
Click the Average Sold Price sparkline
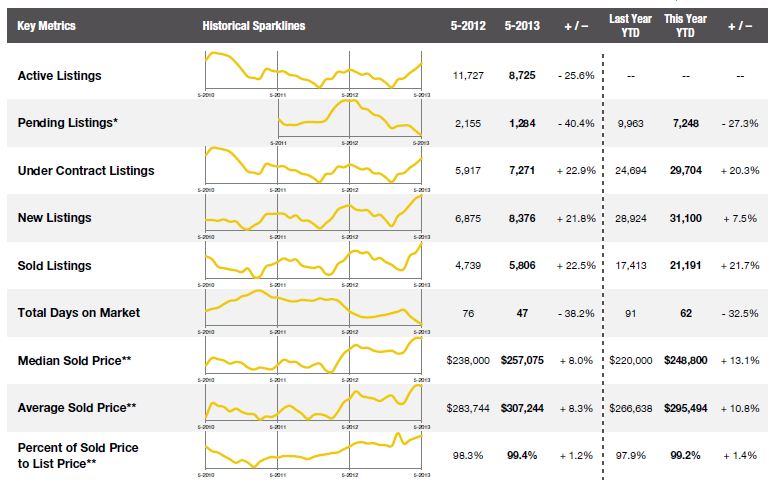[313, 403]
